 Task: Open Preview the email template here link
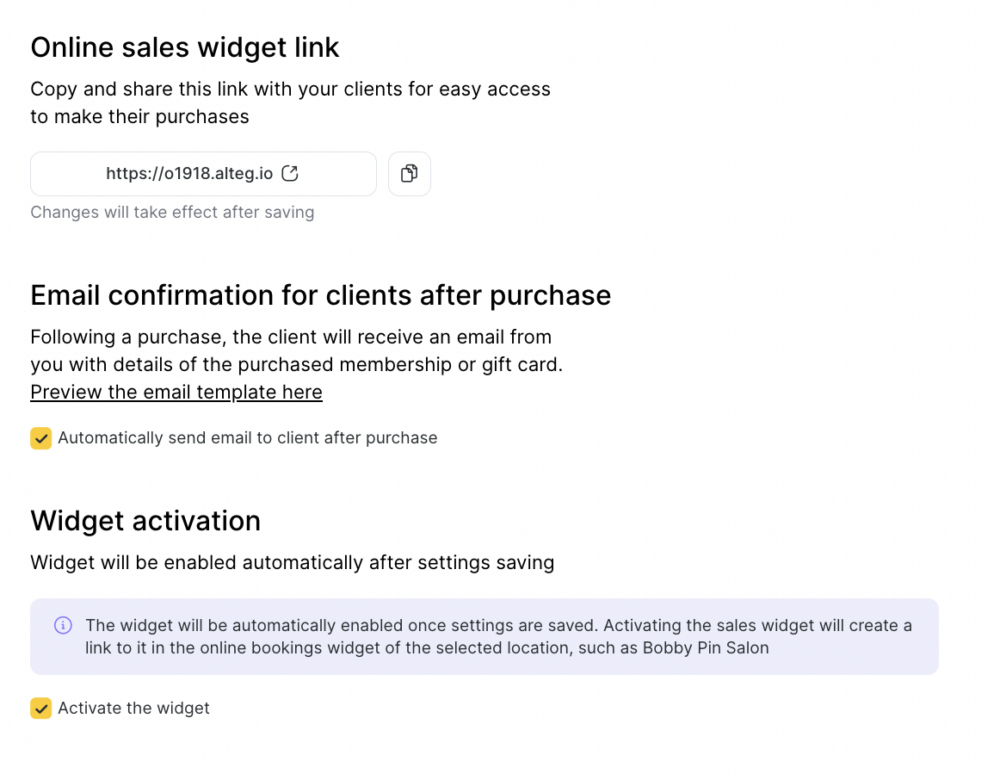pos(177,392)
